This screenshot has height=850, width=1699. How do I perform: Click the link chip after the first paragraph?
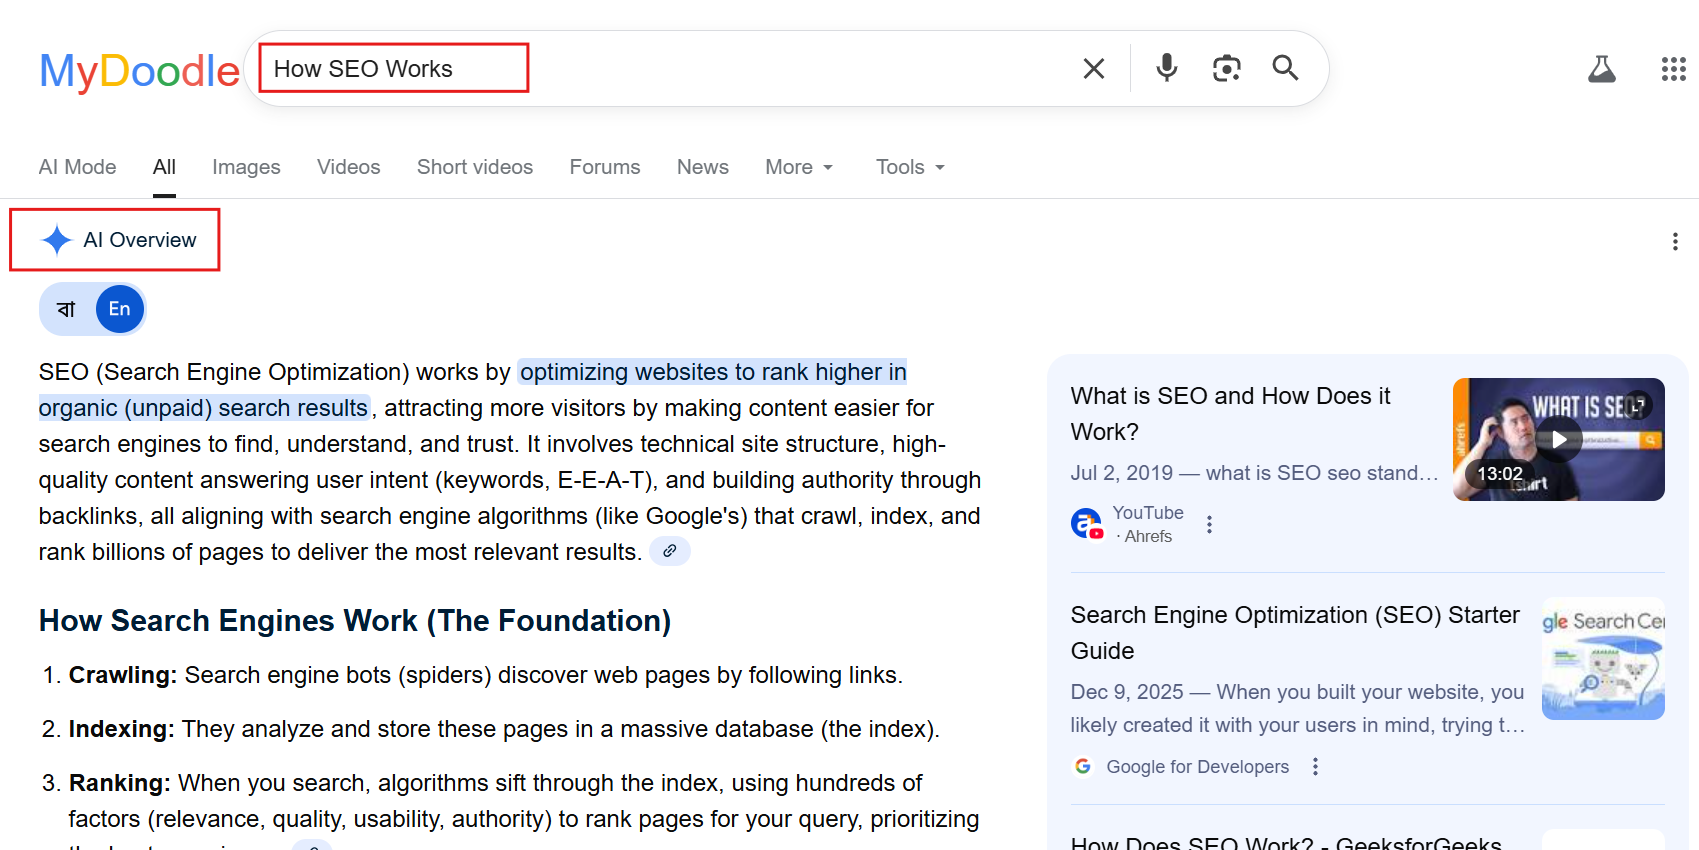coord(670,551)
